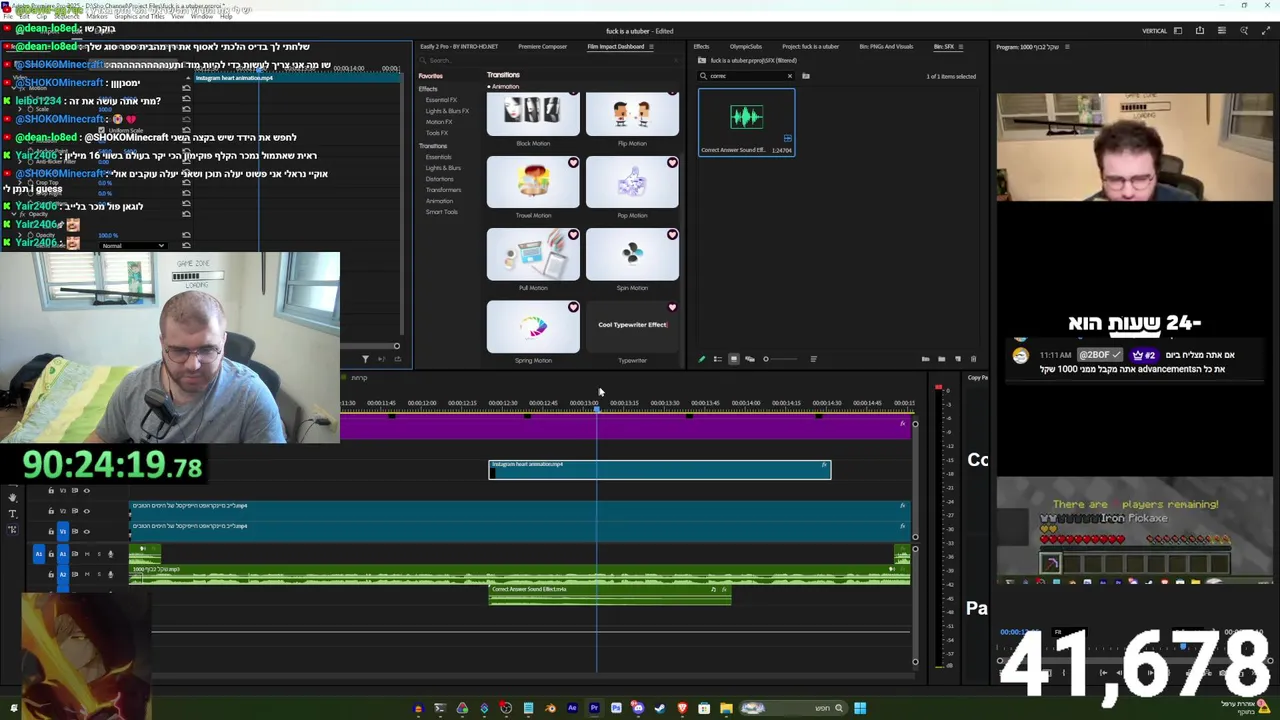
Task: Open Brave browser from the taskbar
Action: pyautogui.click(x=682, y=708)
